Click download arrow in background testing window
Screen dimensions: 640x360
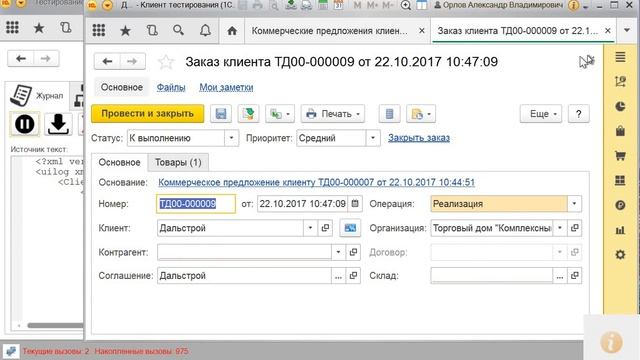coord(58,124)
